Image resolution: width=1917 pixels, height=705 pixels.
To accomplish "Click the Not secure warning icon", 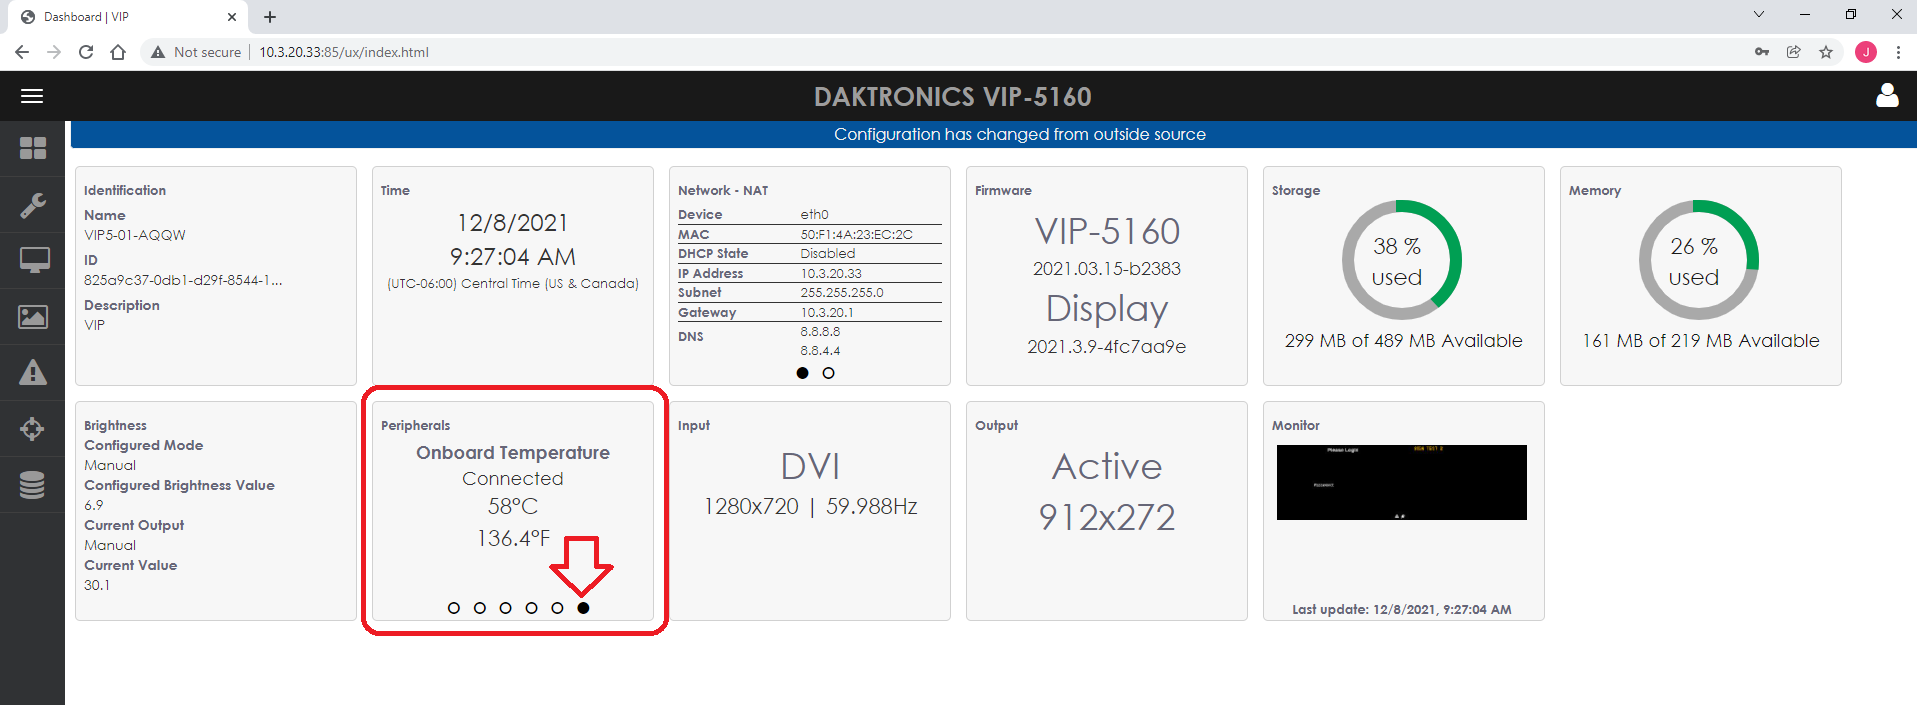I will coord(158,52).
